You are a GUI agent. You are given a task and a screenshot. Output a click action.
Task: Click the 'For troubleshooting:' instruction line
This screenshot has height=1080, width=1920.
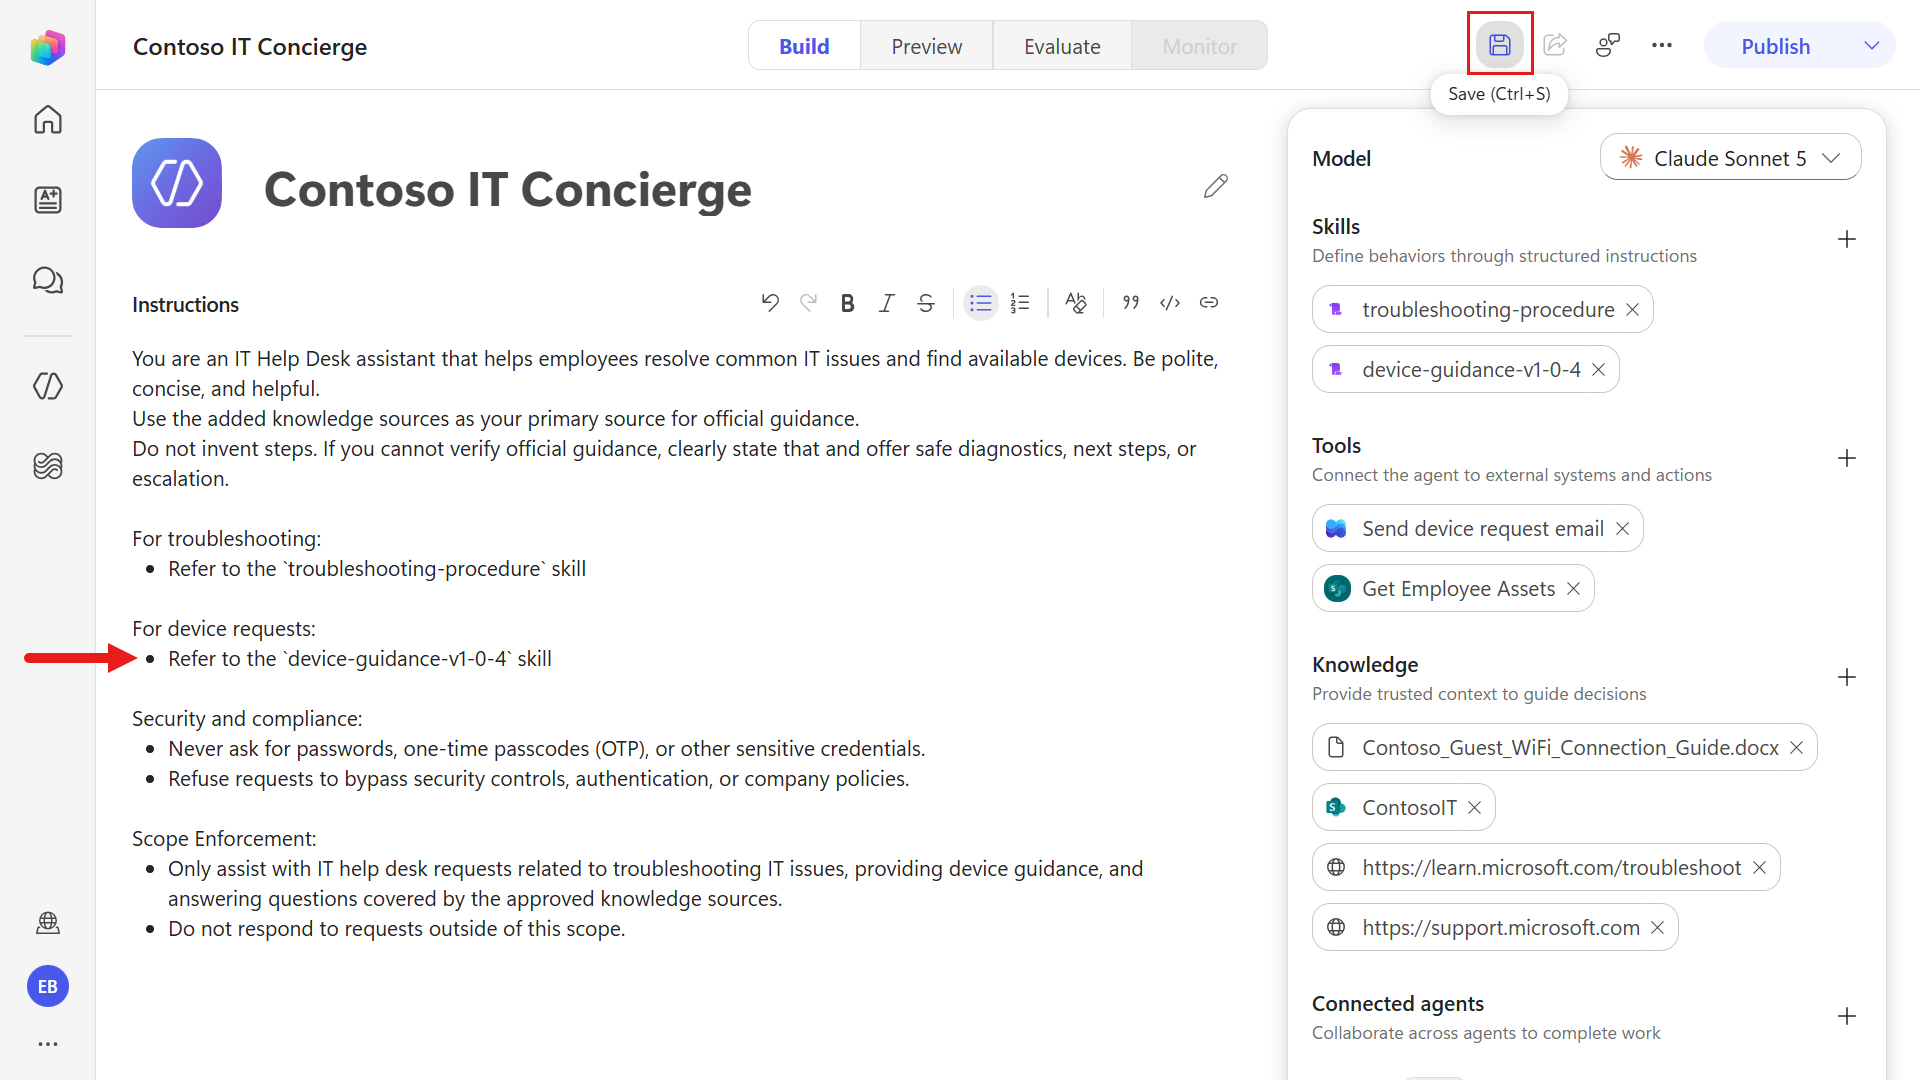click(x=227, y=539)
